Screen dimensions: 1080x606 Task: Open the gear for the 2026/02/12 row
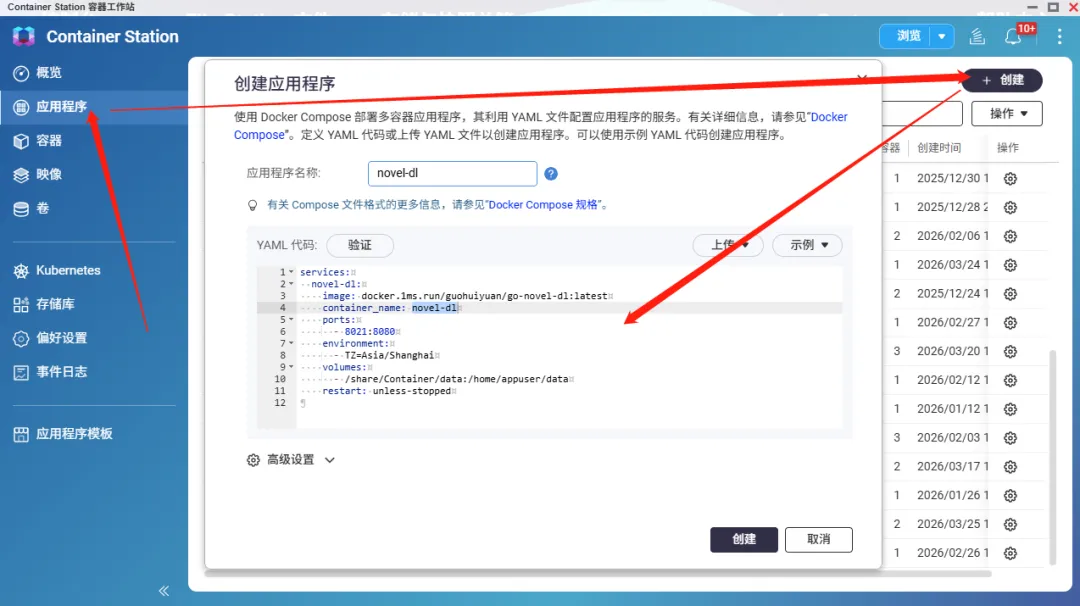pos(1010,380)
